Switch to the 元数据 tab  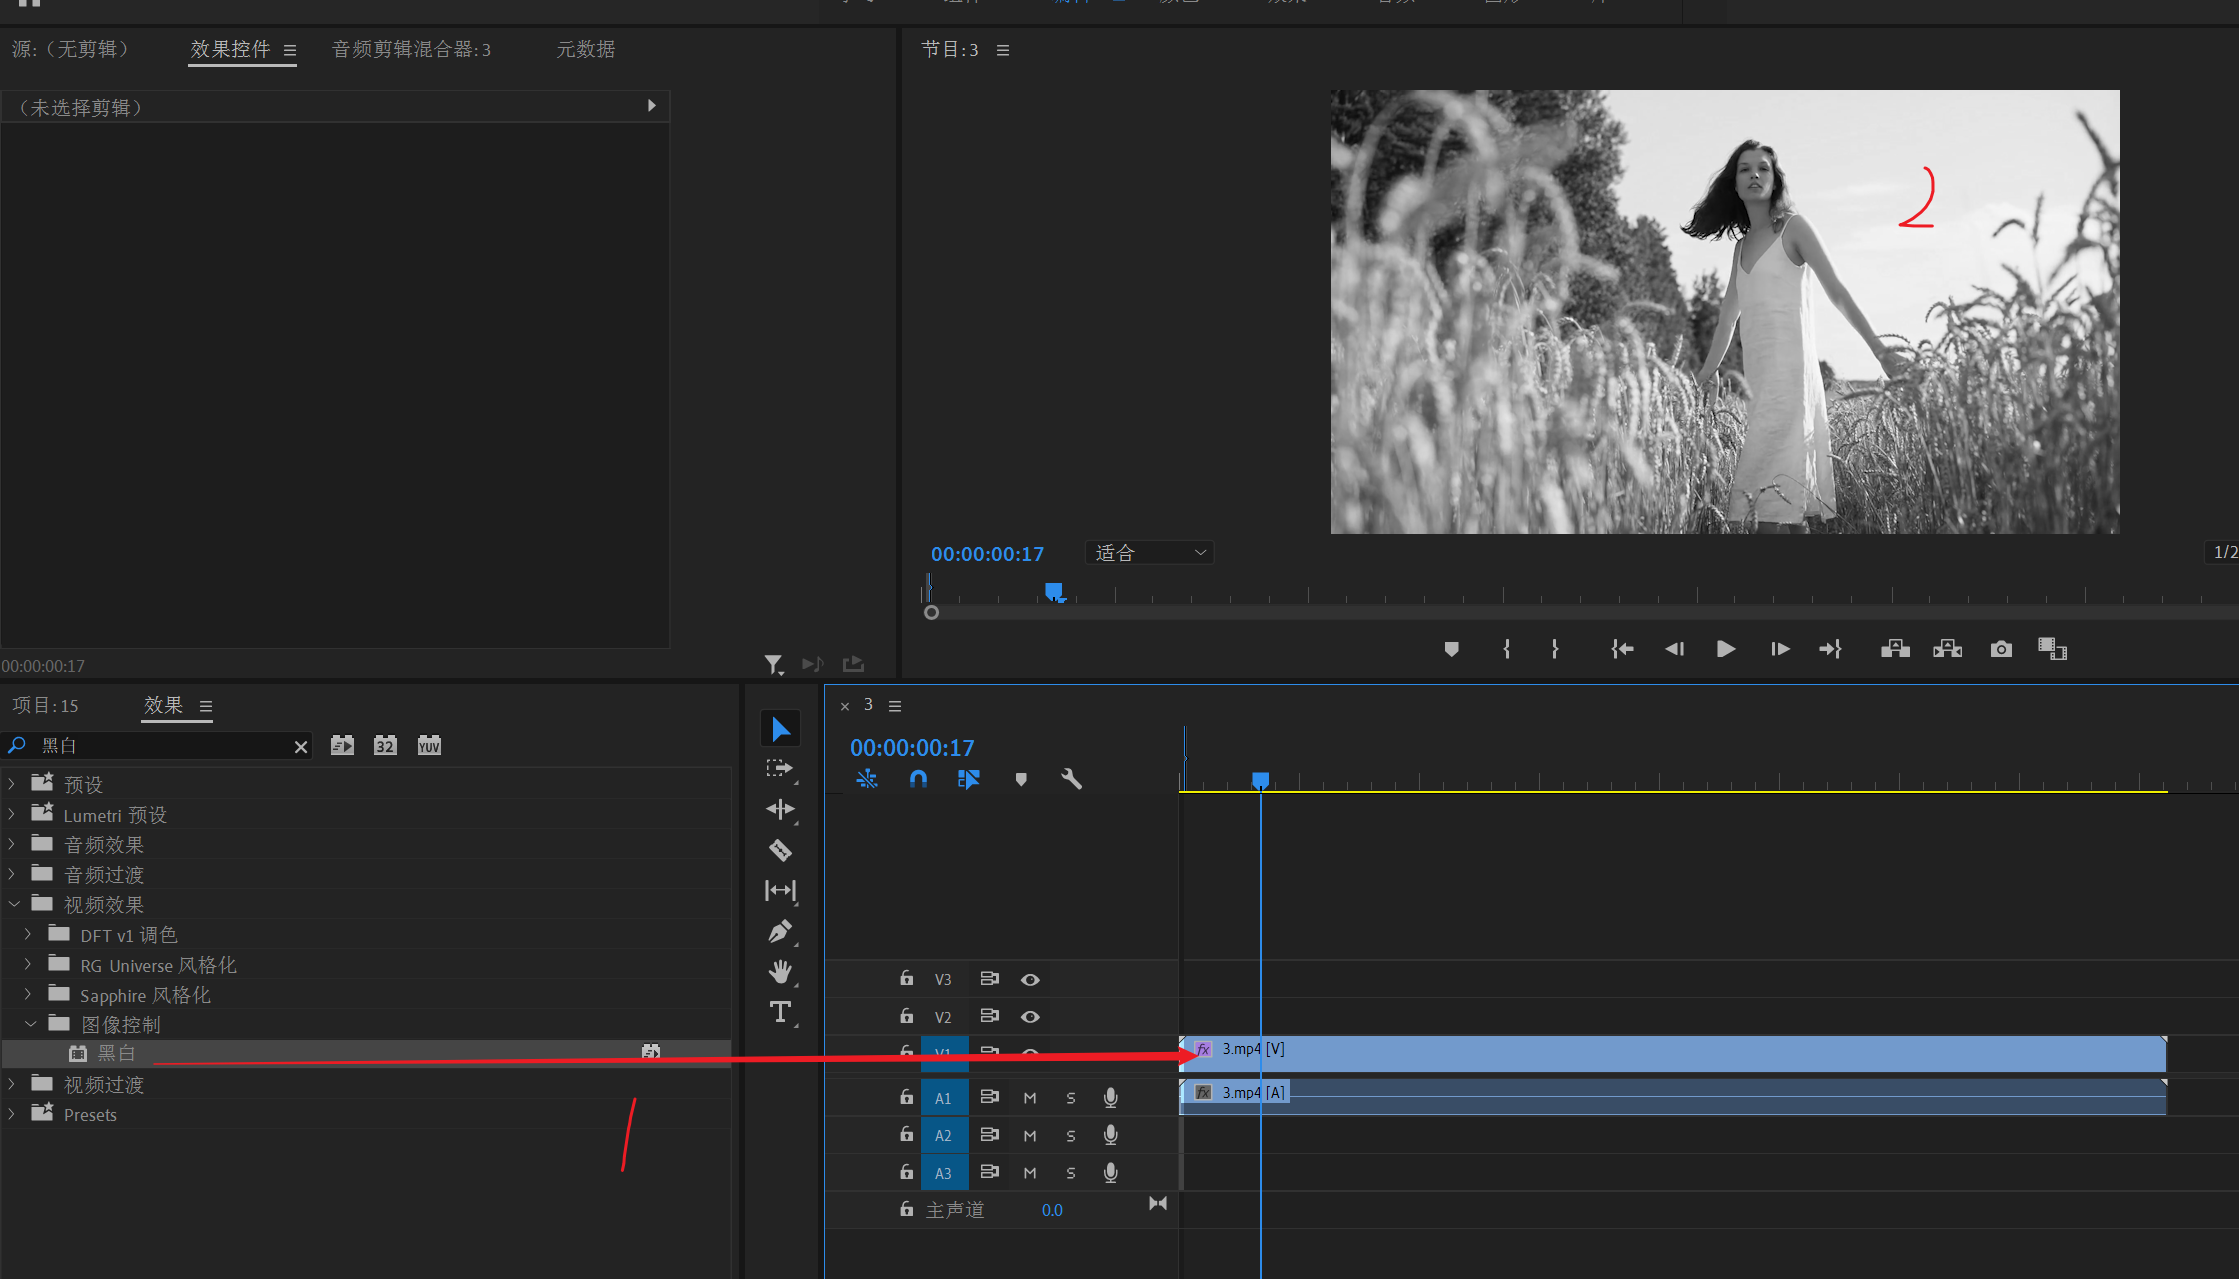[x=585, y=49]
